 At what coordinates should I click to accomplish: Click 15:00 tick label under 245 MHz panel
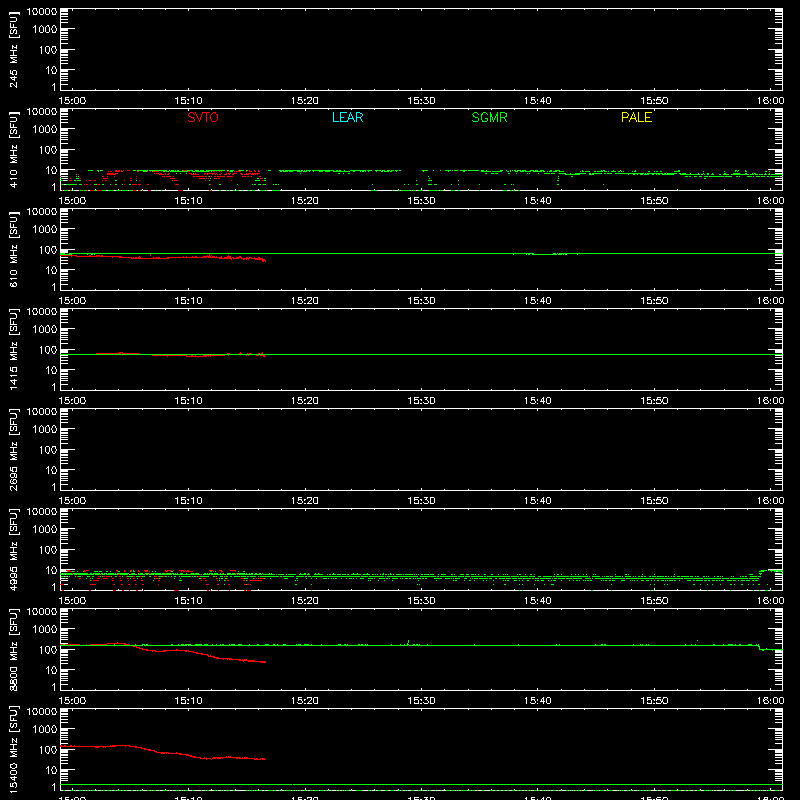click(x=72, y=101)
